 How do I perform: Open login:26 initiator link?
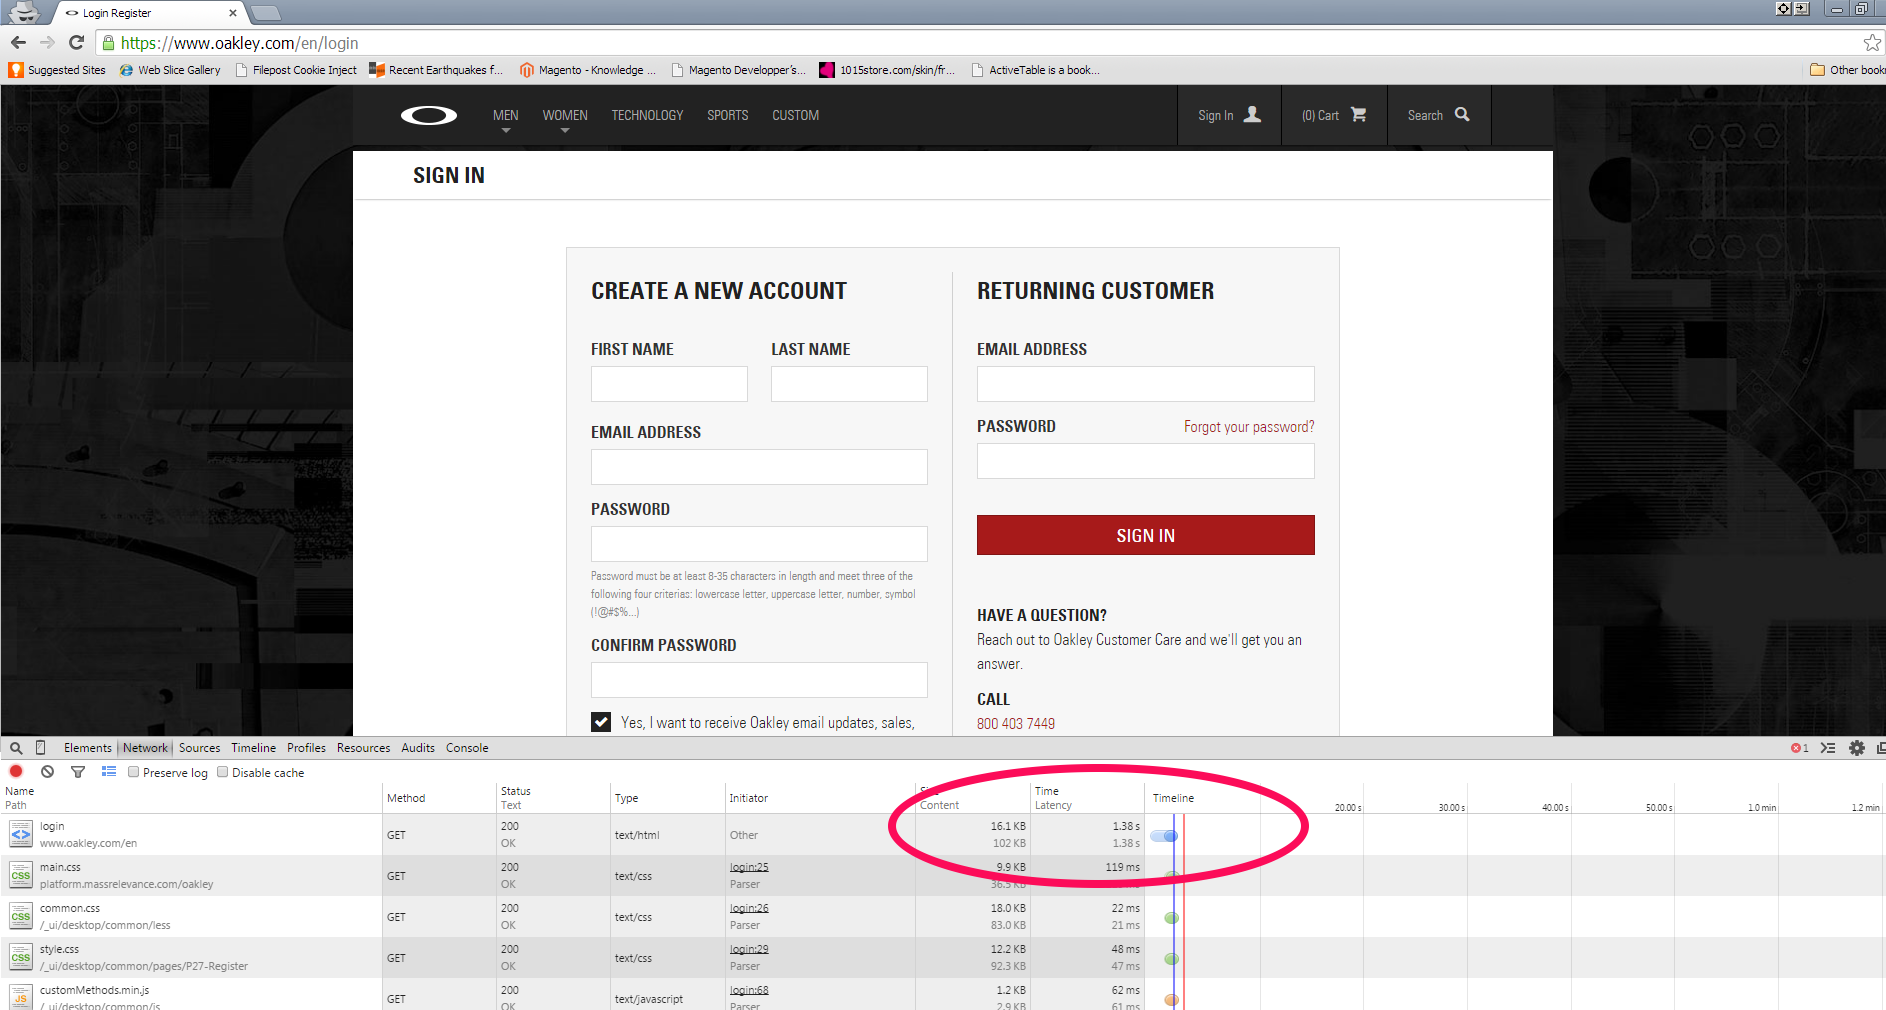pyautogui.click(x=749, y=908)
